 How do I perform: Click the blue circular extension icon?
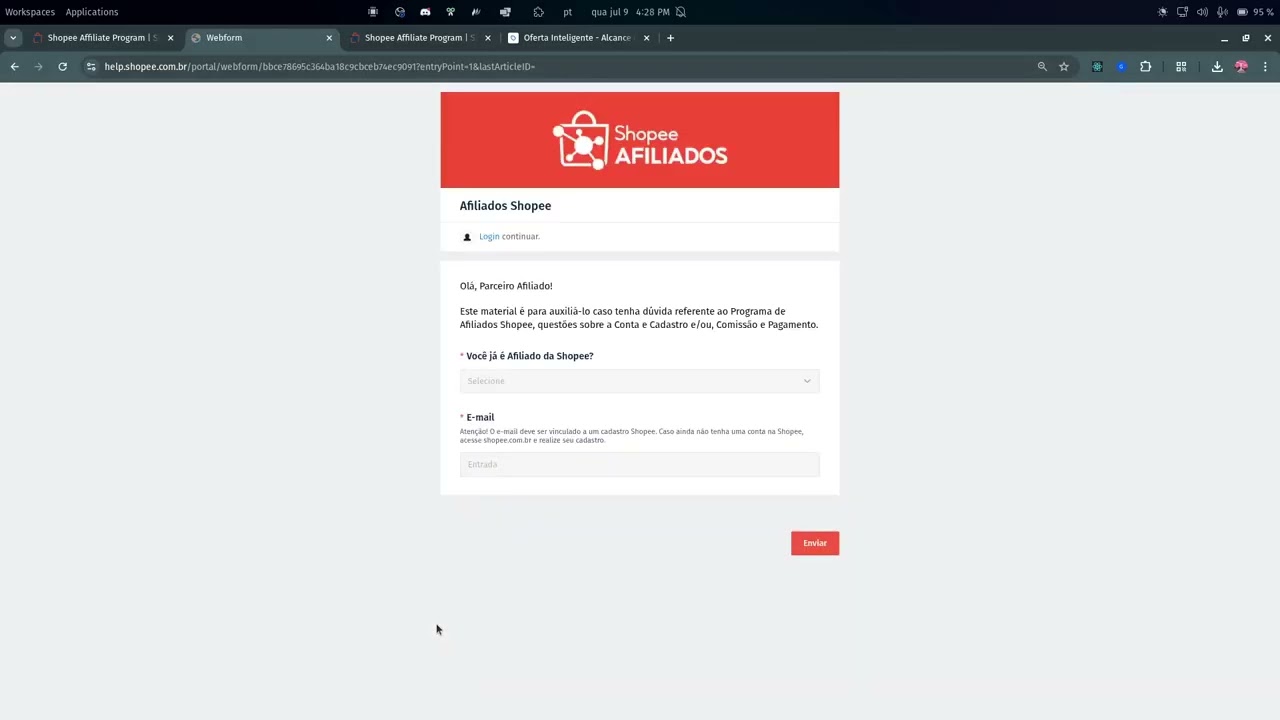[1121, 67]
